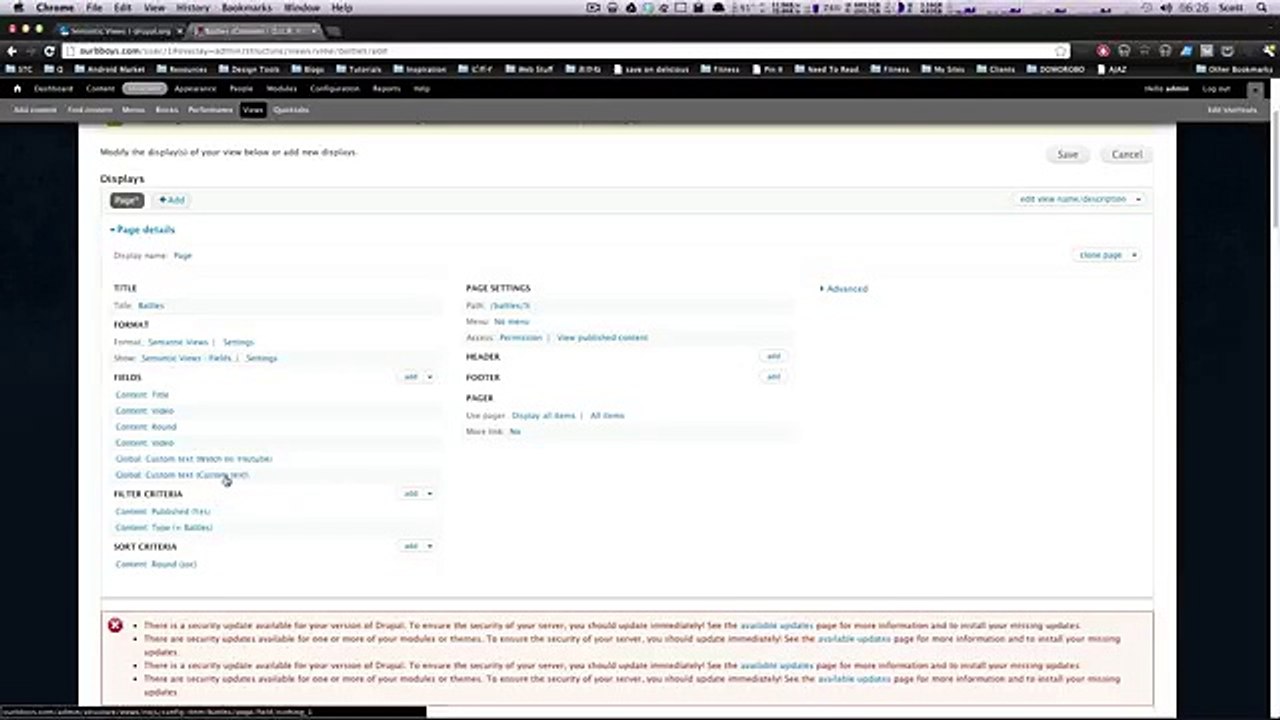
Task: Open the clone page dropdown
Action: click(x=1134, y=255)
